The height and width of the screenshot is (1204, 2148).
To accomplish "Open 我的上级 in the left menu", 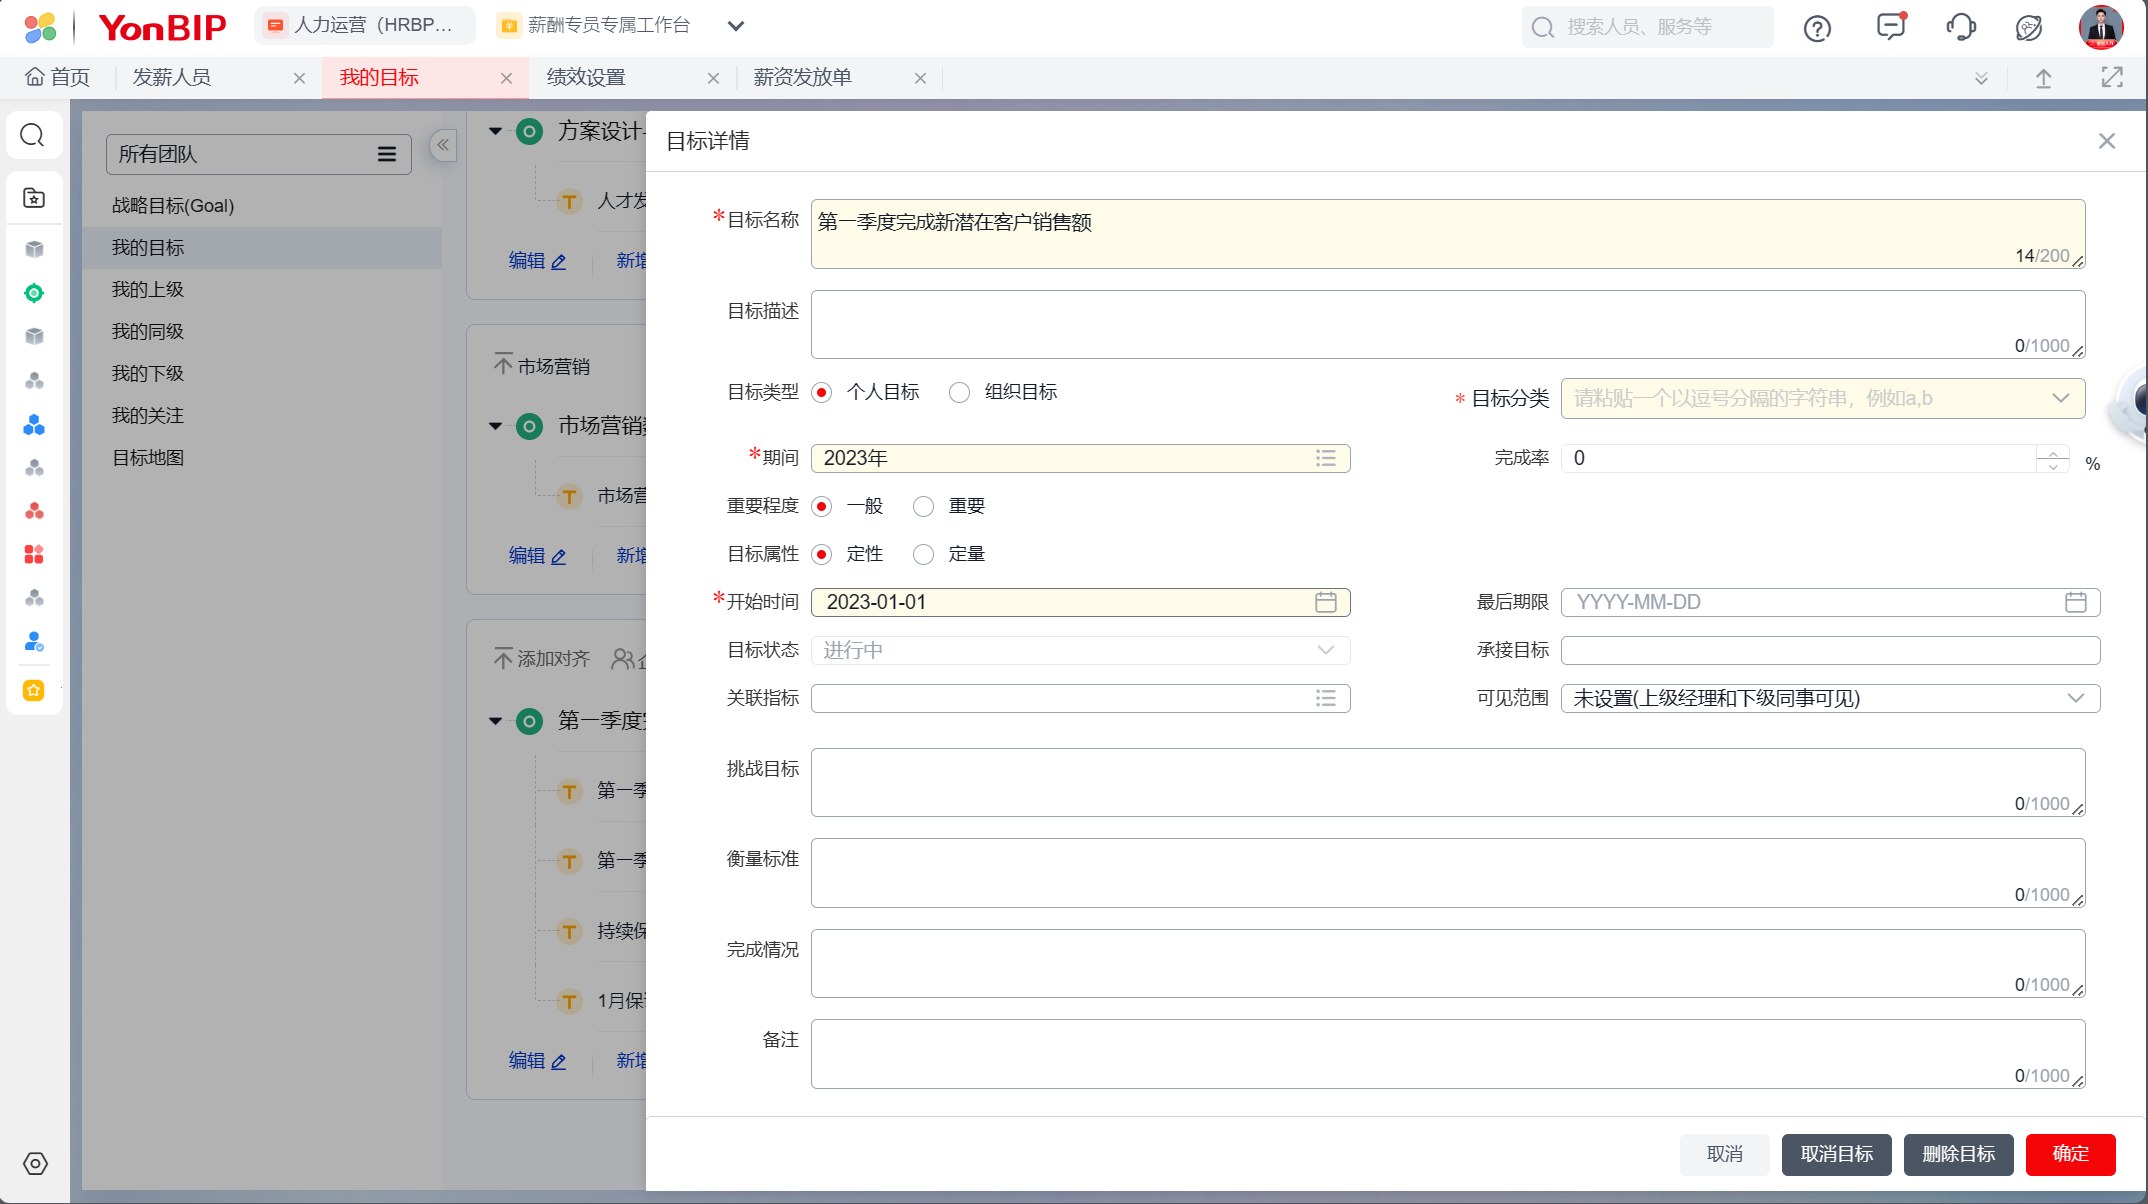I will click(x=148, y=290).
